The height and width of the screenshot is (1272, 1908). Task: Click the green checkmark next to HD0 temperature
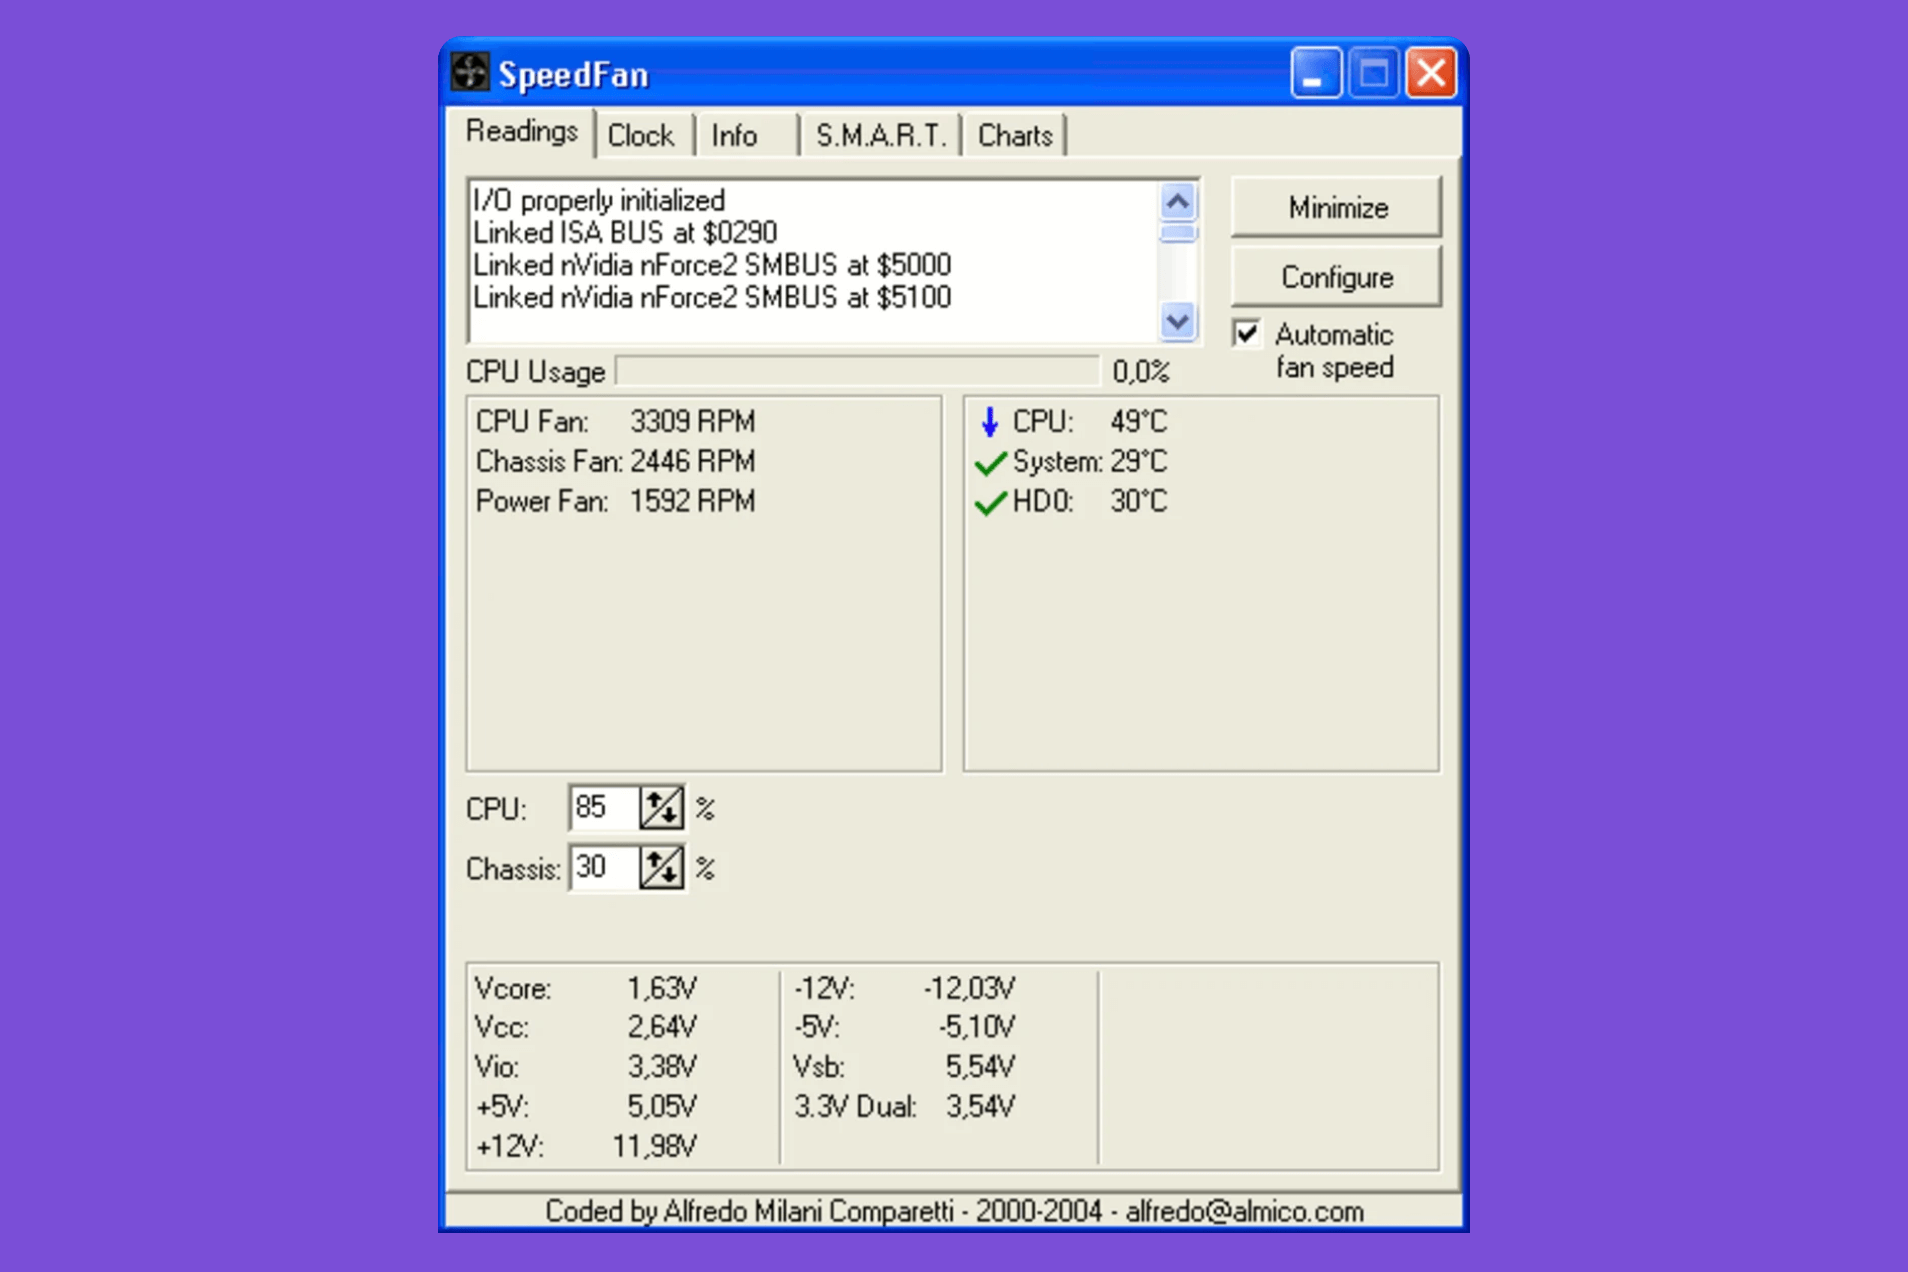click(x=989, y=503)
